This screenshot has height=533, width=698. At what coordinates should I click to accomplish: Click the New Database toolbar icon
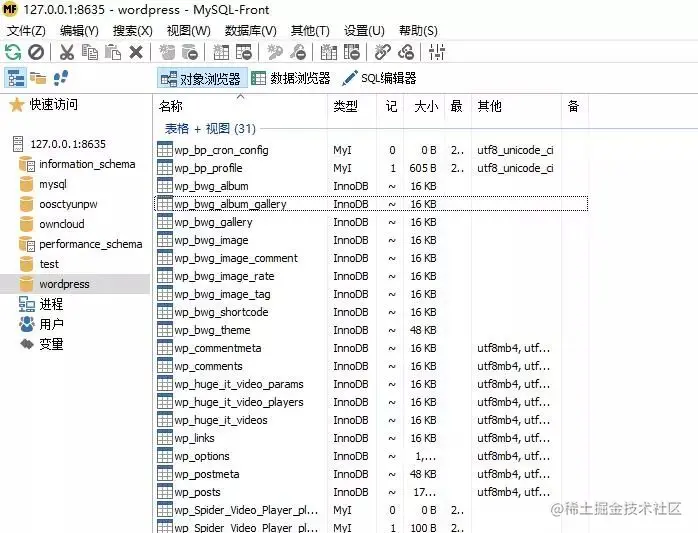pos(167,52)
